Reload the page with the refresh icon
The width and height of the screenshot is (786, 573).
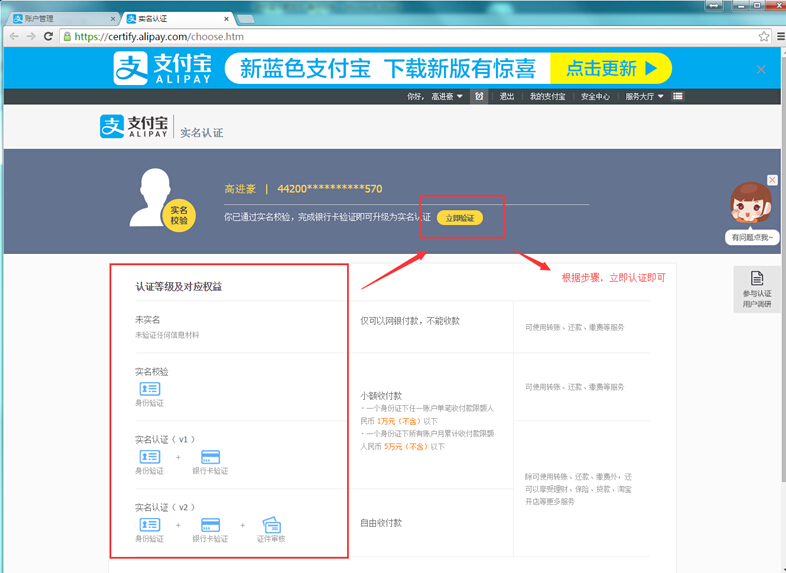(48, 37)
